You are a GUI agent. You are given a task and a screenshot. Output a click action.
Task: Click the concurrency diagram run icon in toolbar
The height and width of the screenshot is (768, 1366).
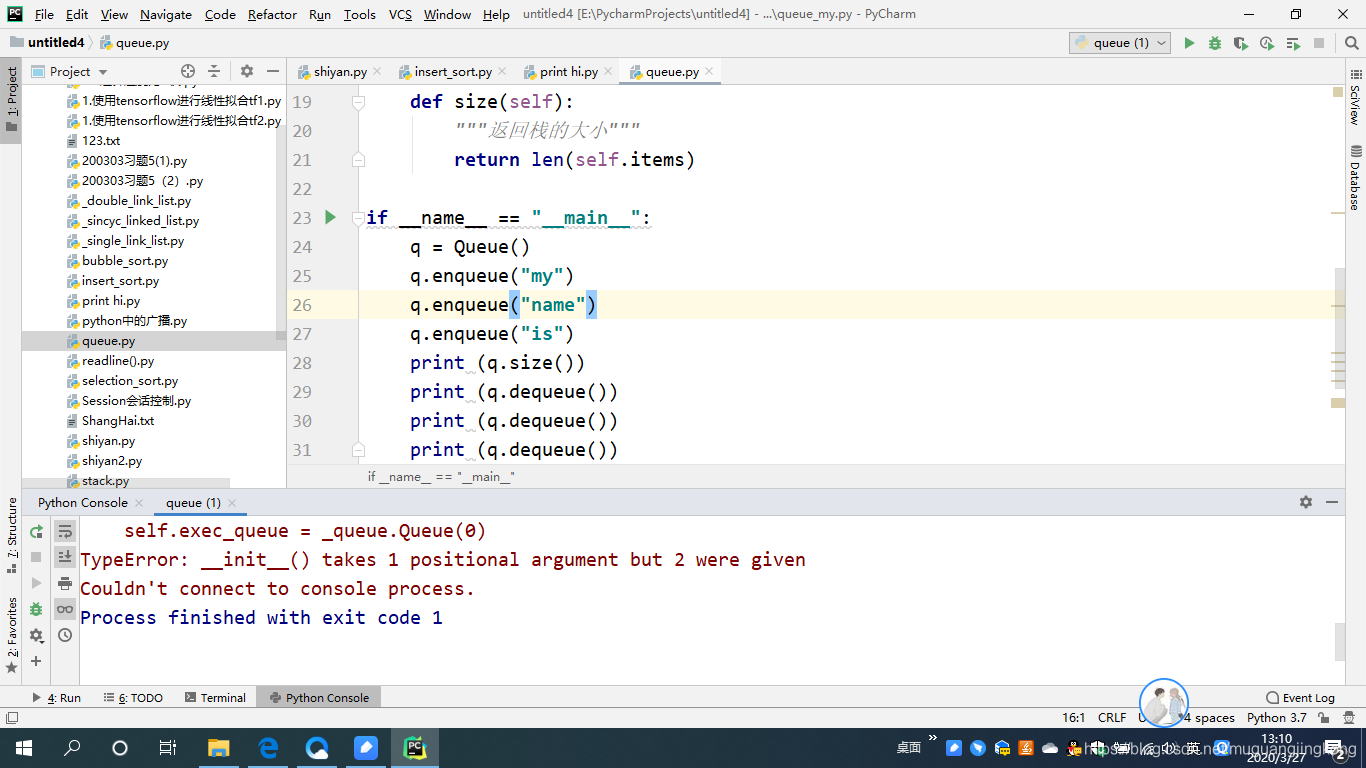(1293, 43)
